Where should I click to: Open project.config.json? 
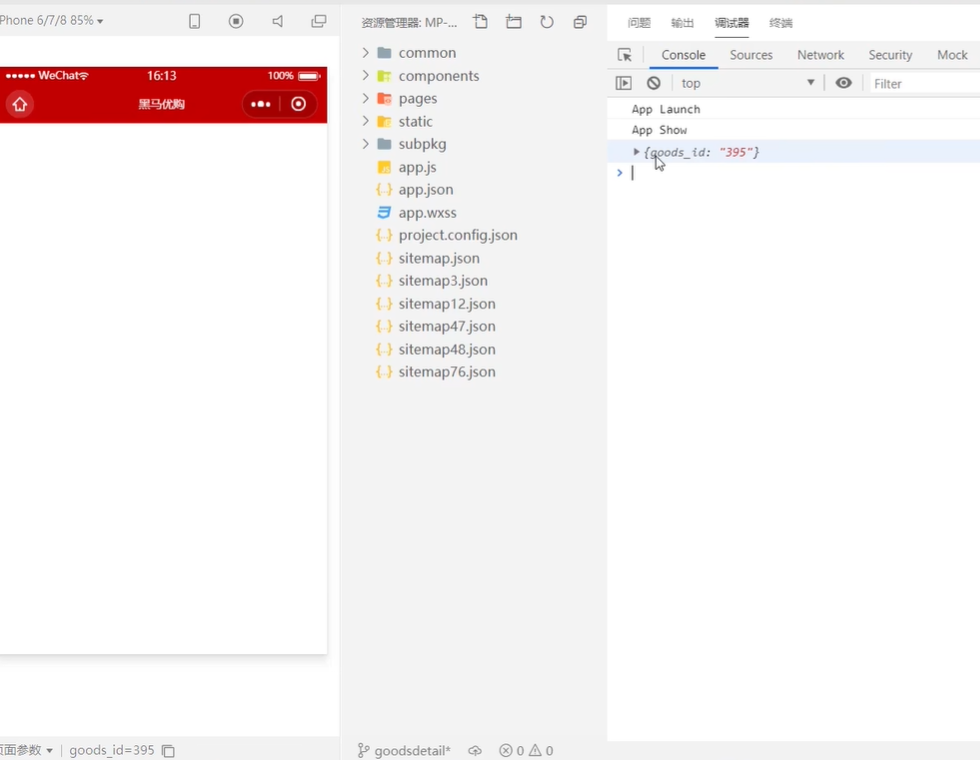click(458, 235)
